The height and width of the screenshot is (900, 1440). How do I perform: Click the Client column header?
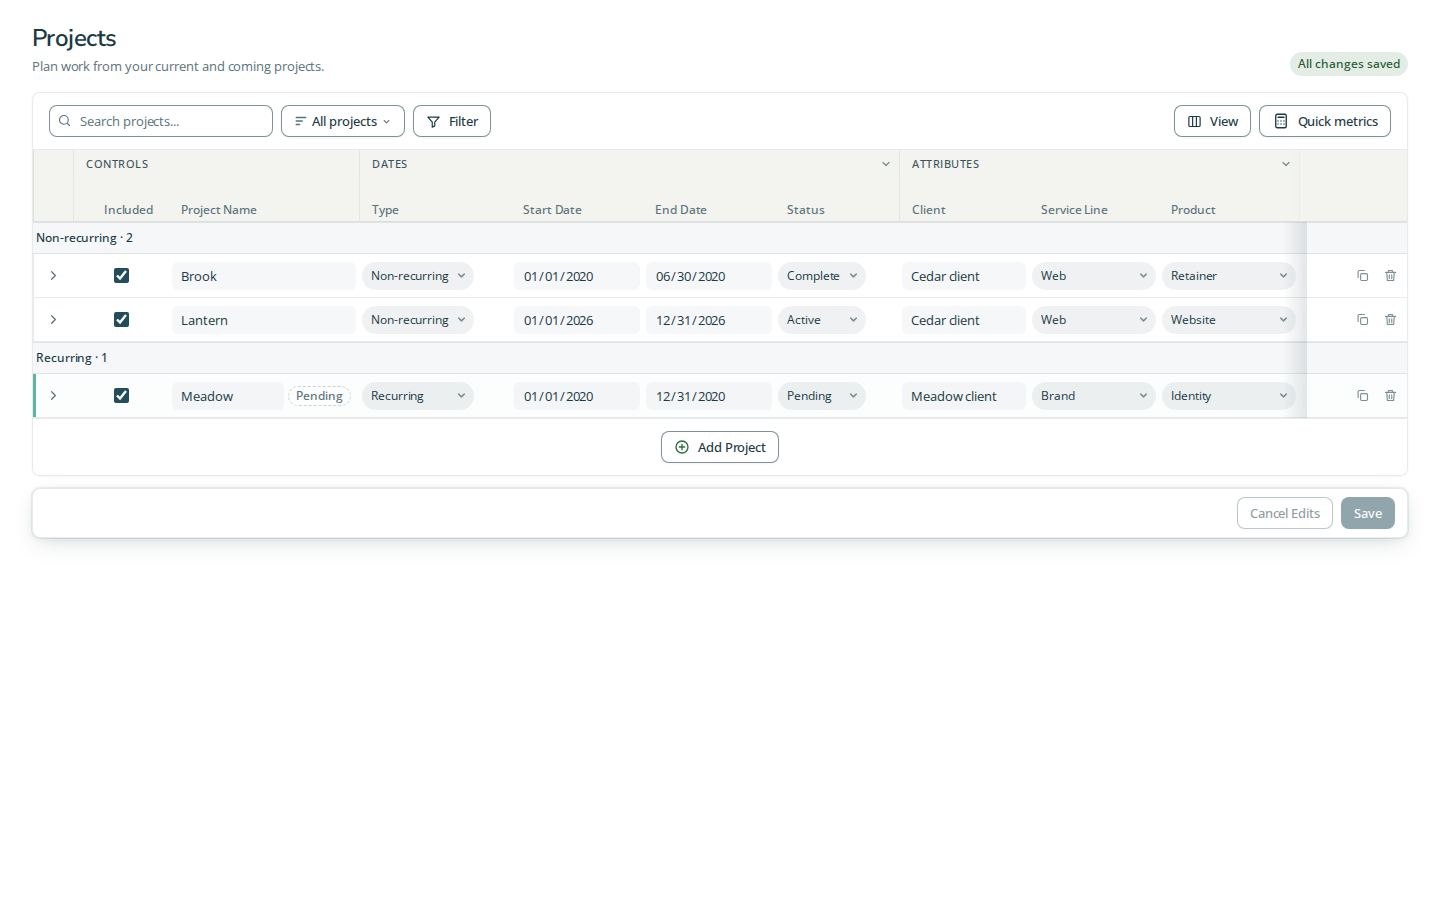(x=929, y=210)
